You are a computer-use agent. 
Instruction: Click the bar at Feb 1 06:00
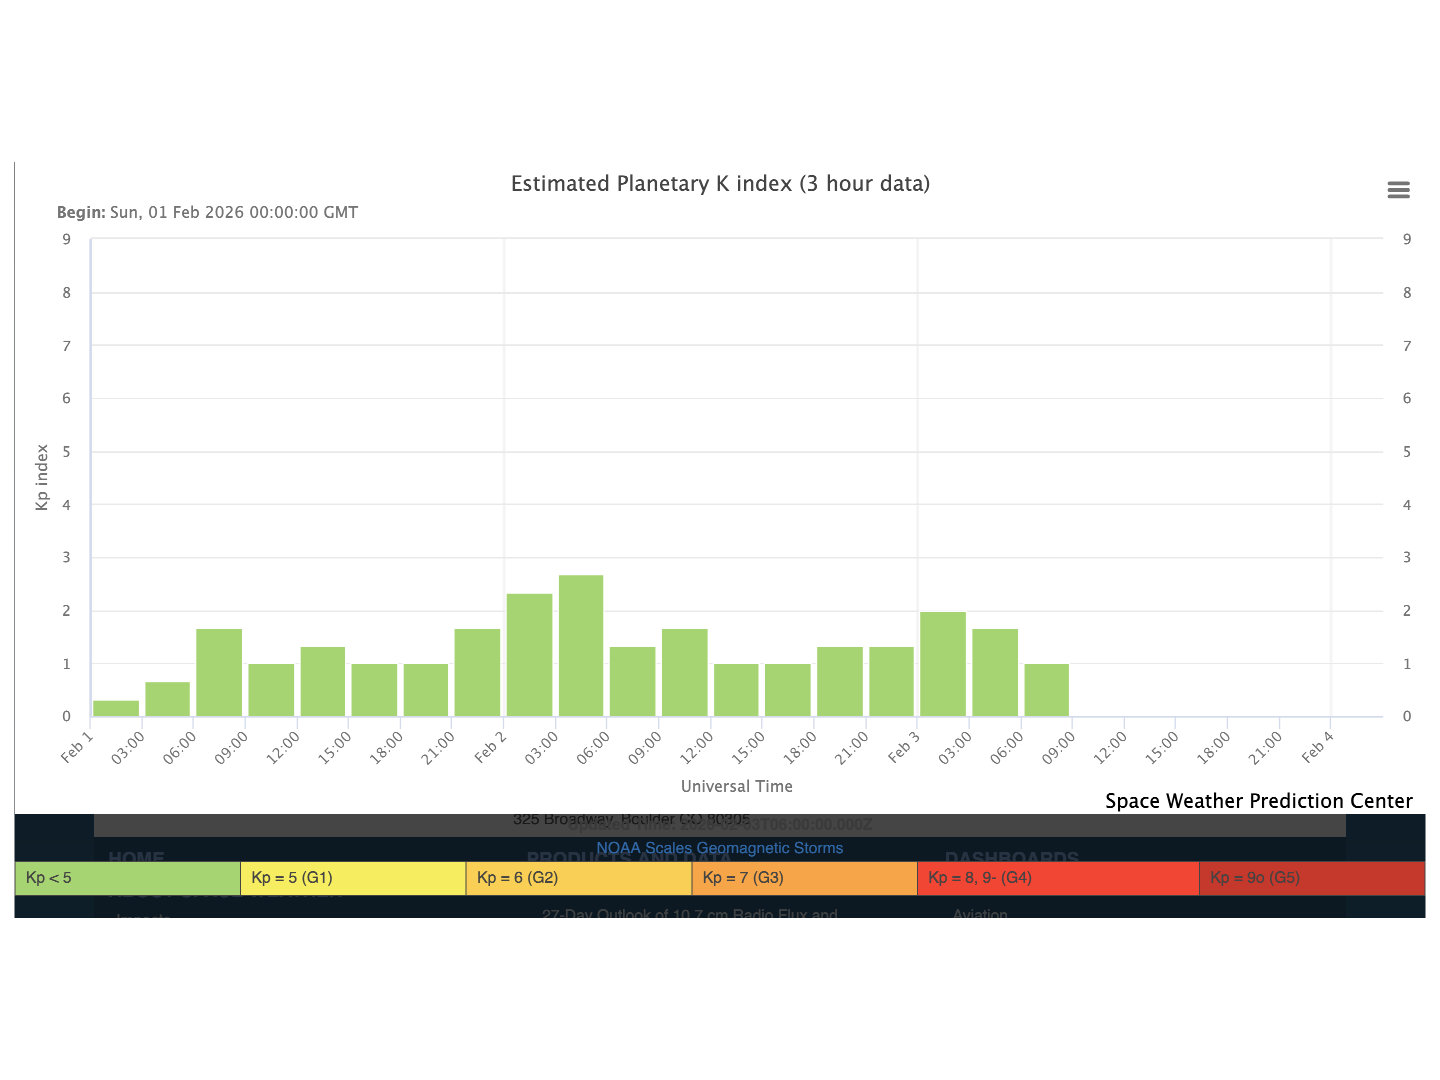pos(219,672)
